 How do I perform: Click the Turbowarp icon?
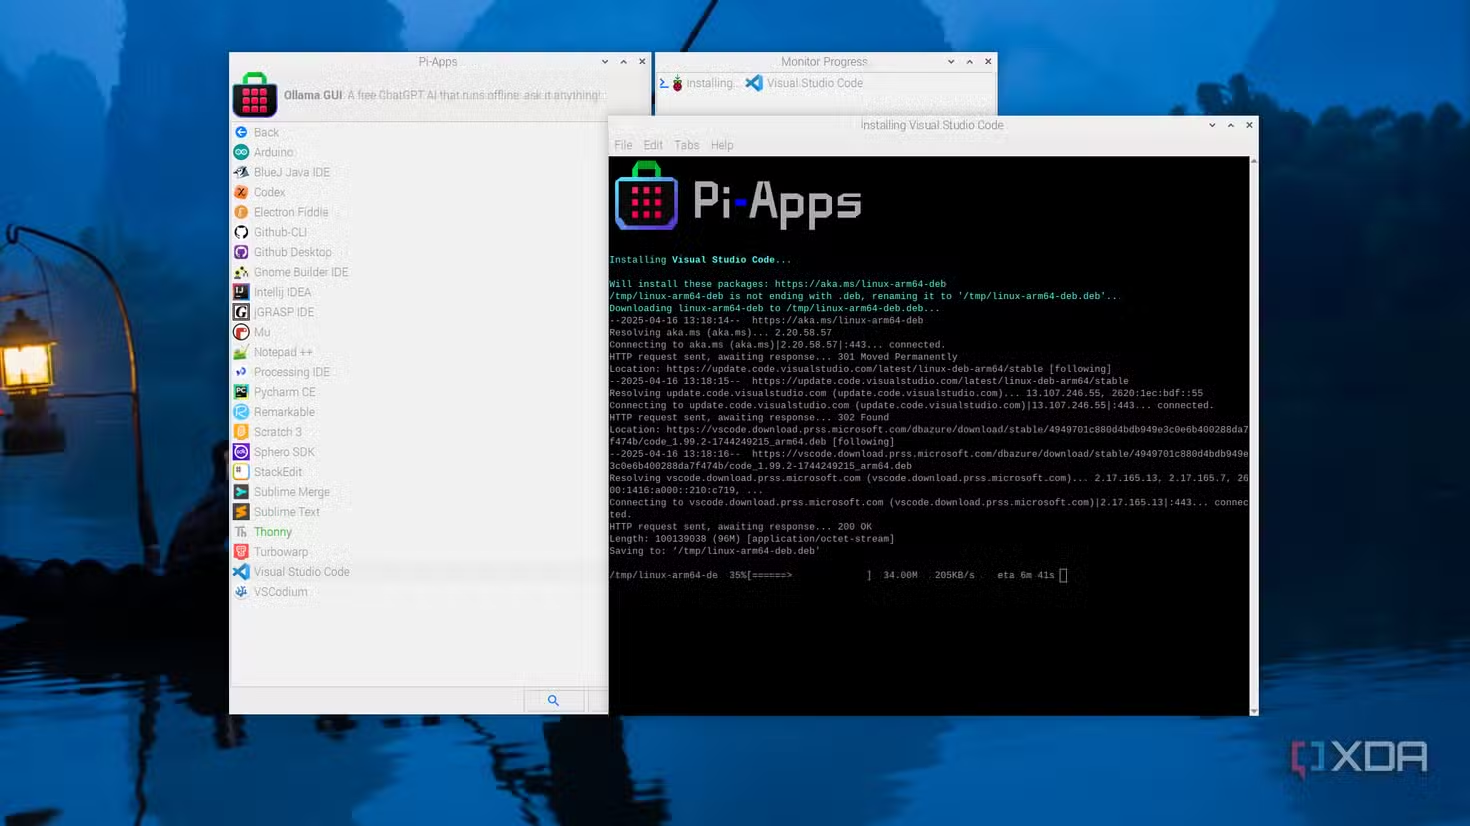[241, 552]
